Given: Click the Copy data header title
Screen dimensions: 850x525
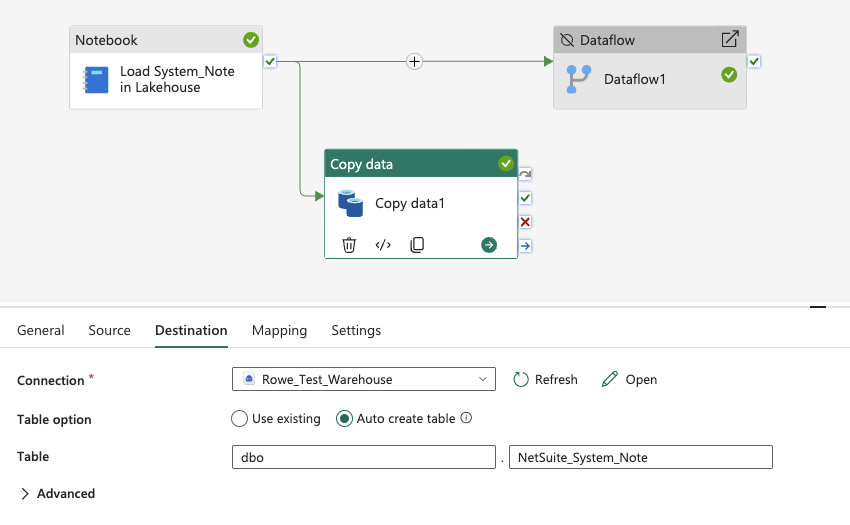Looking at the screenshot, I should [x=362, y=164].
